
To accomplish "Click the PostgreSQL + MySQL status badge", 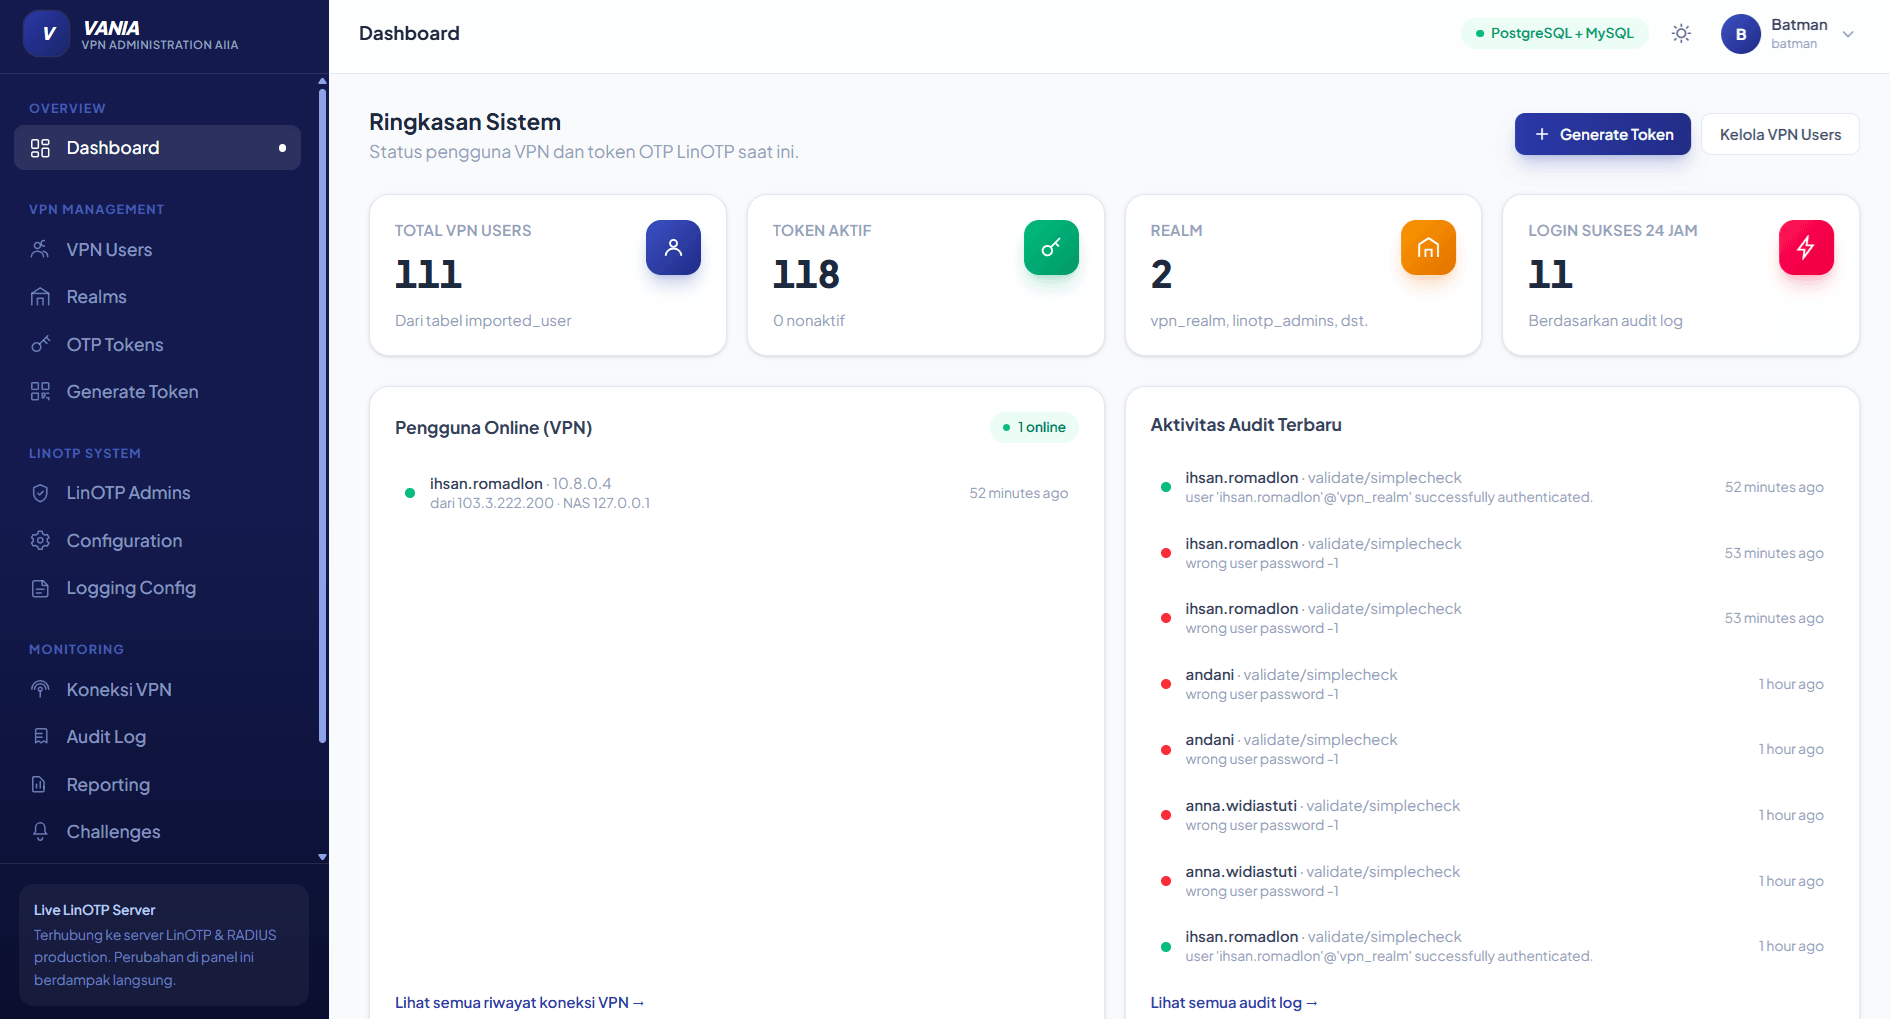I will (x=1555, y=33).
